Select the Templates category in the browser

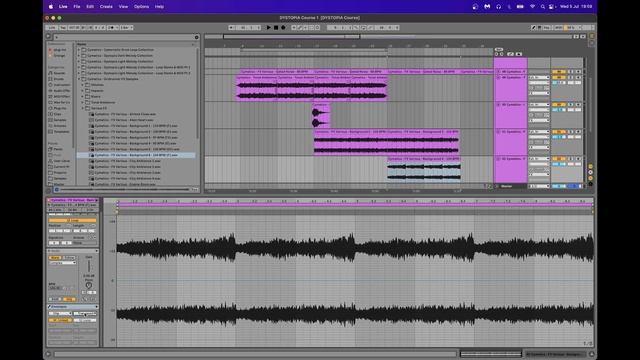point(59,132)
